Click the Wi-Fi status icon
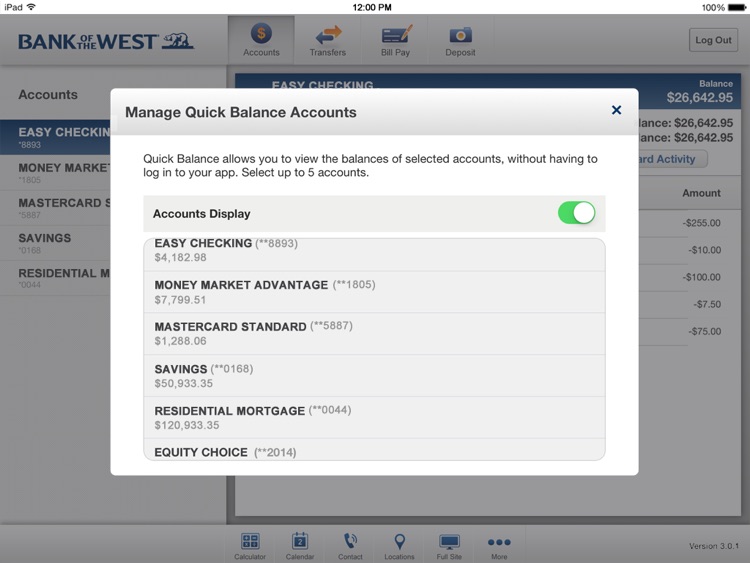 point(32,7)
